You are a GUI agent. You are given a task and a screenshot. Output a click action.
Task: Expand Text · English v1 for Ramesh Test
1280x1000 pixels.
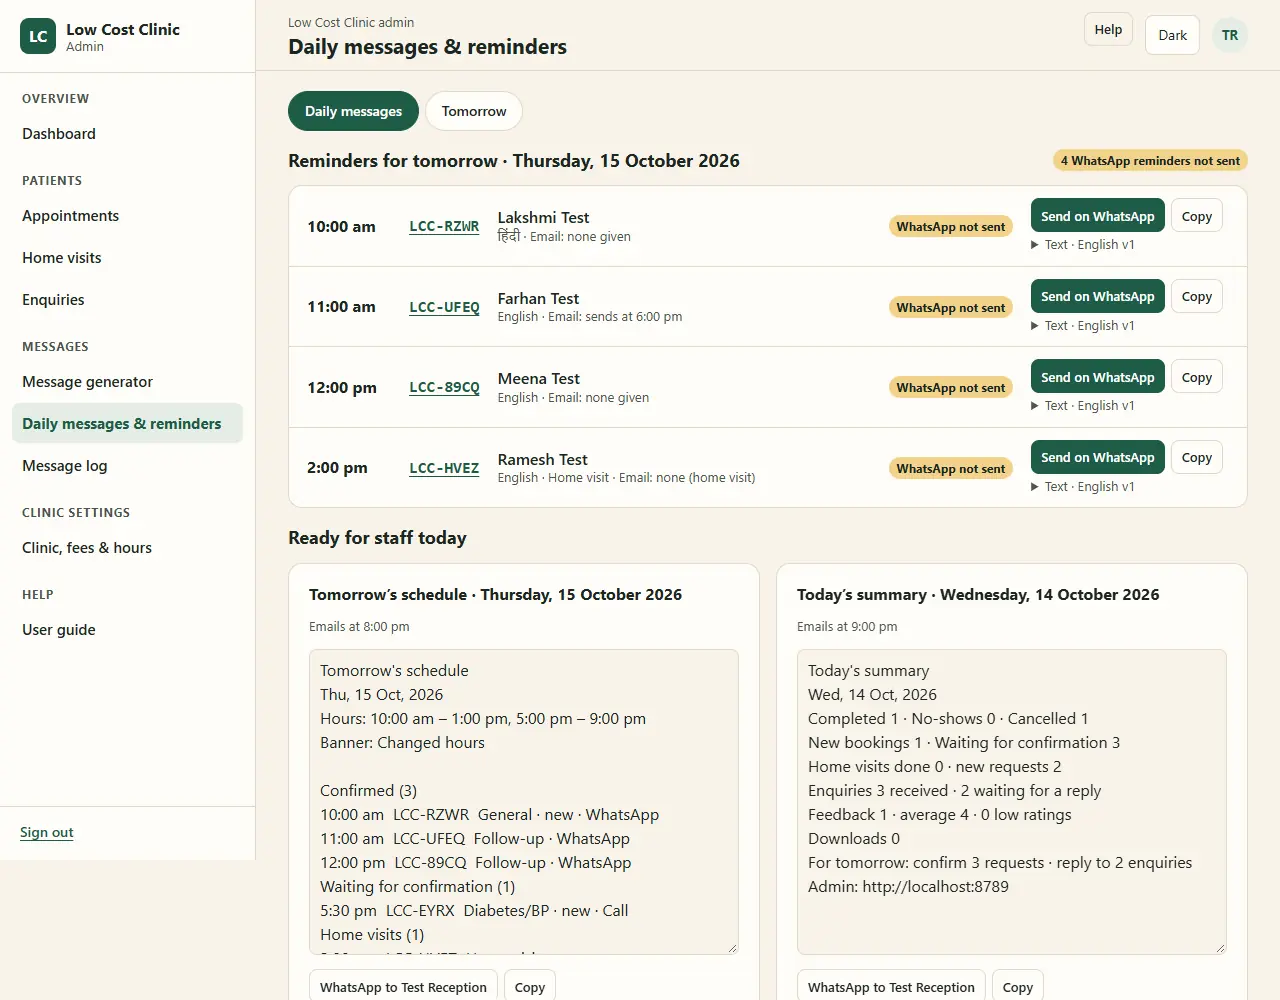[x=1083, y=487]
